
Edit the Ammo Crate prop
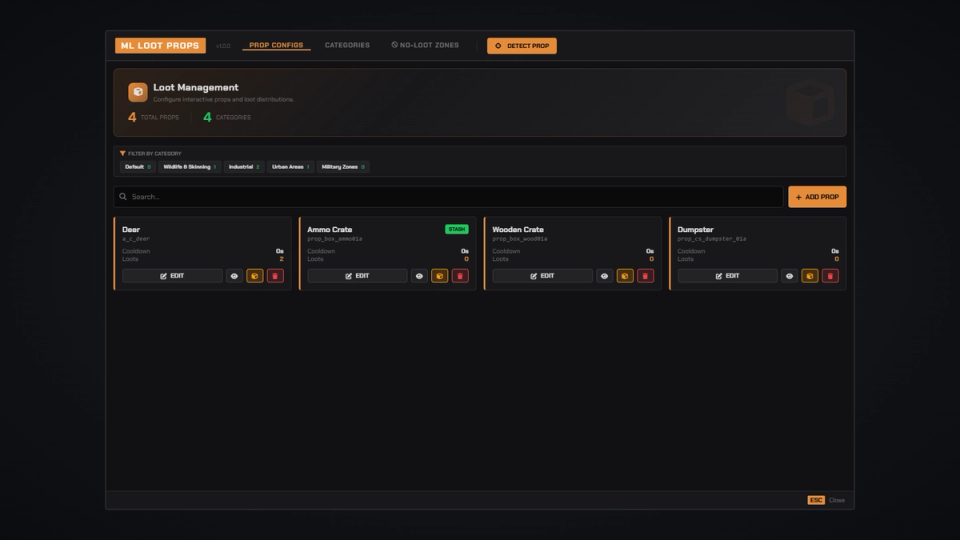(357, 276)
